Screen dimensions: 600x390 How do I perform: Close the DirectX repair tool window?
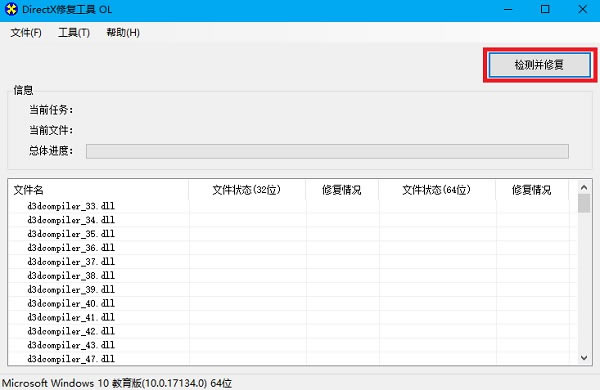tap(582, 9)
